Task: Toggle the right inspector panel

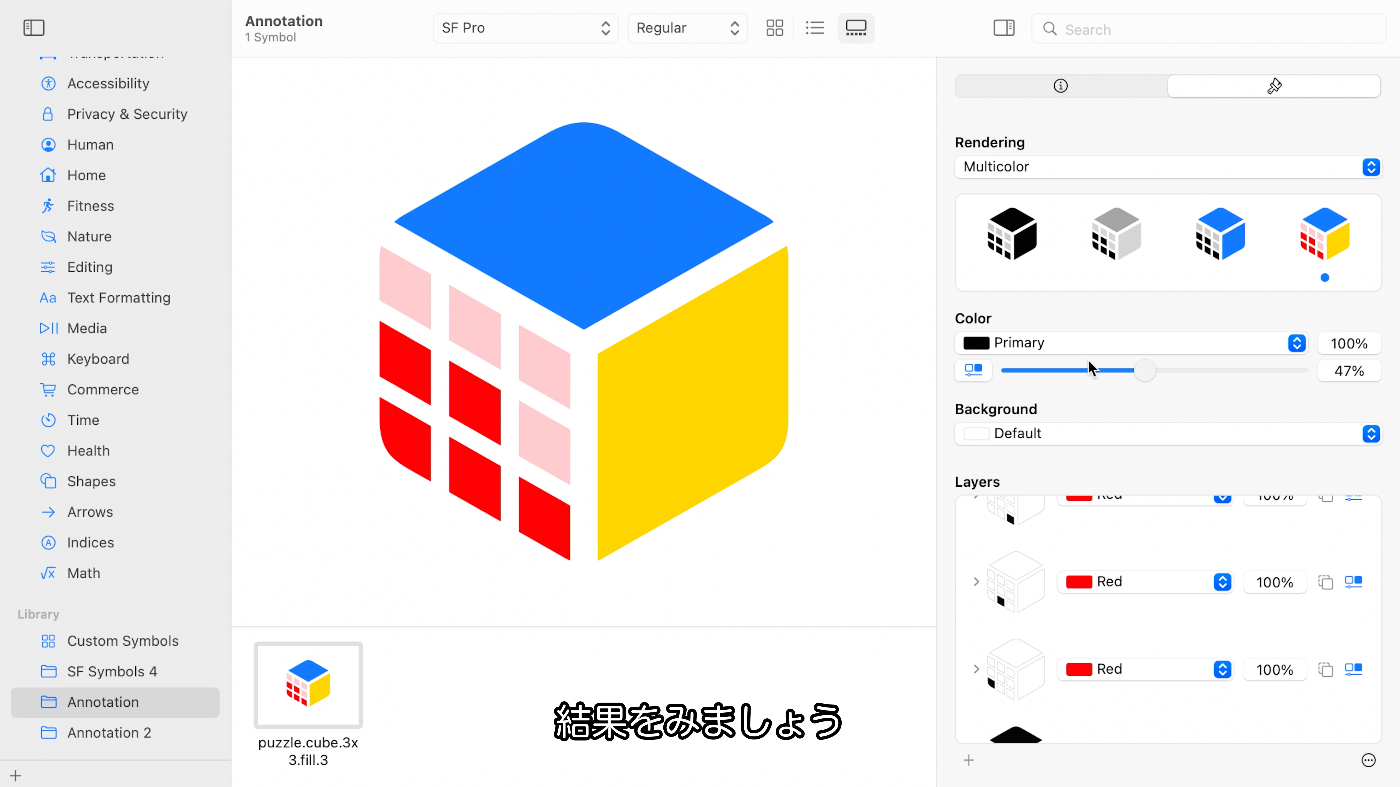Action: point(1004,28)
